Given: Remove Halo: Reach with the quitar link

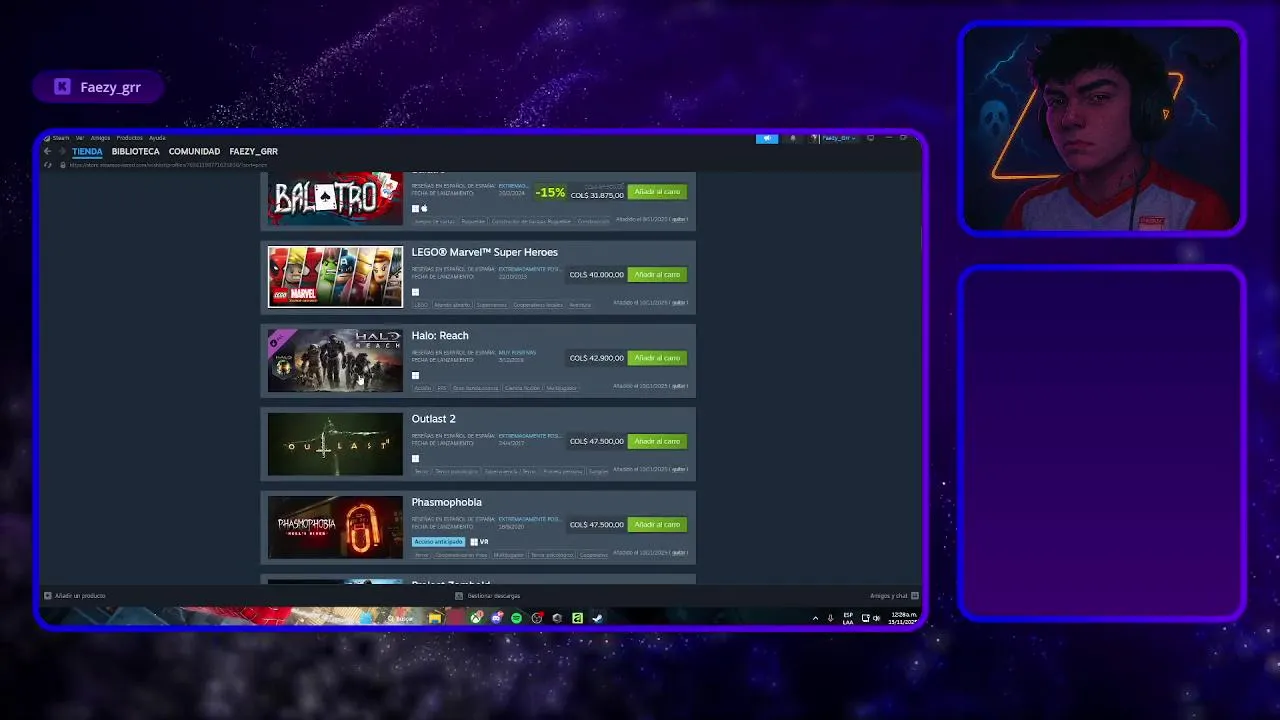Looking at the screenshot, I should (x=679, y=386).
